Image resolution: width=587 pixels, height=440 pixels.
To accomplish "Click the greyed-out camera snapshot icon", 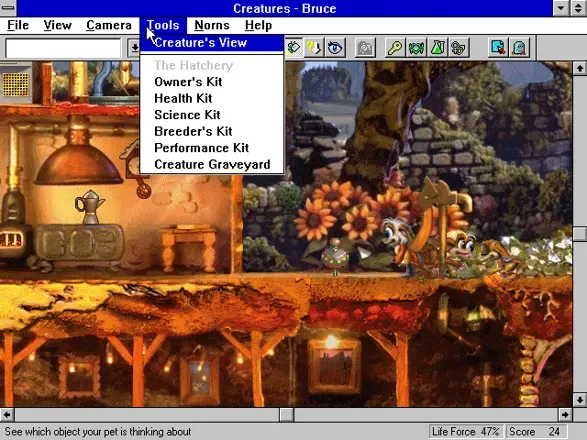I will point(365,48).
